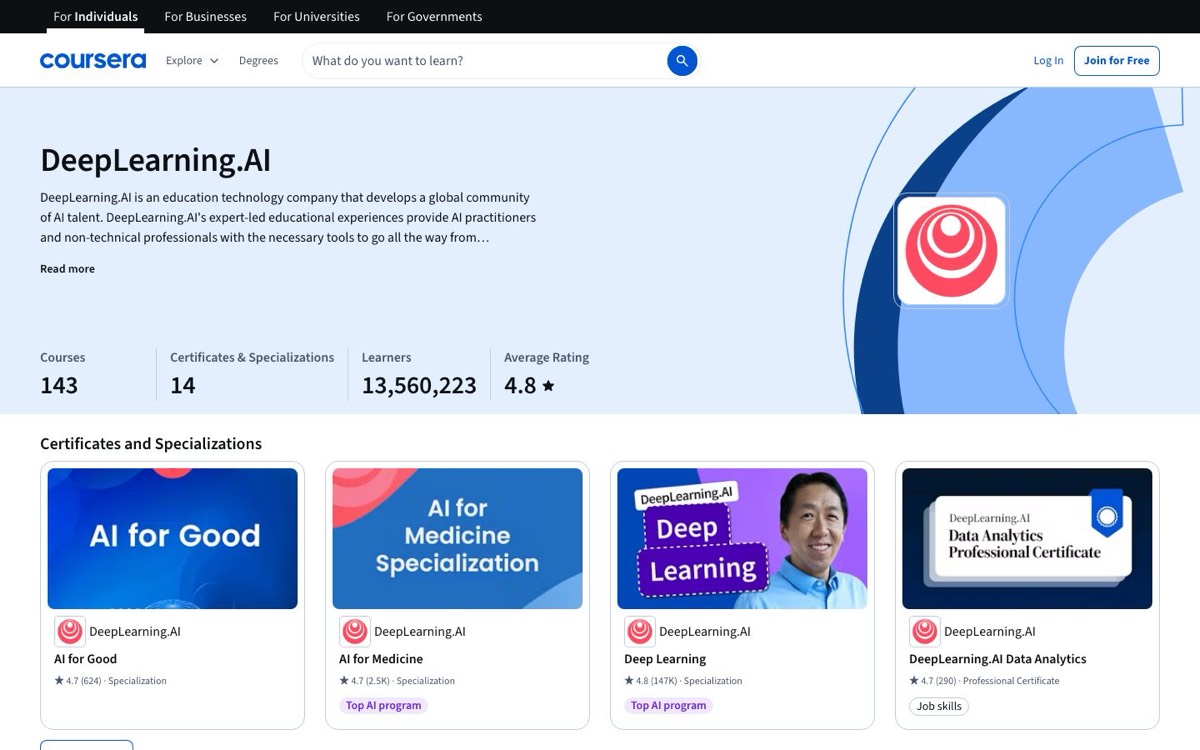This screenshot has width=1200, height=750.
Task: Switch to For Businesses tab
Action: tap(205, 17)
